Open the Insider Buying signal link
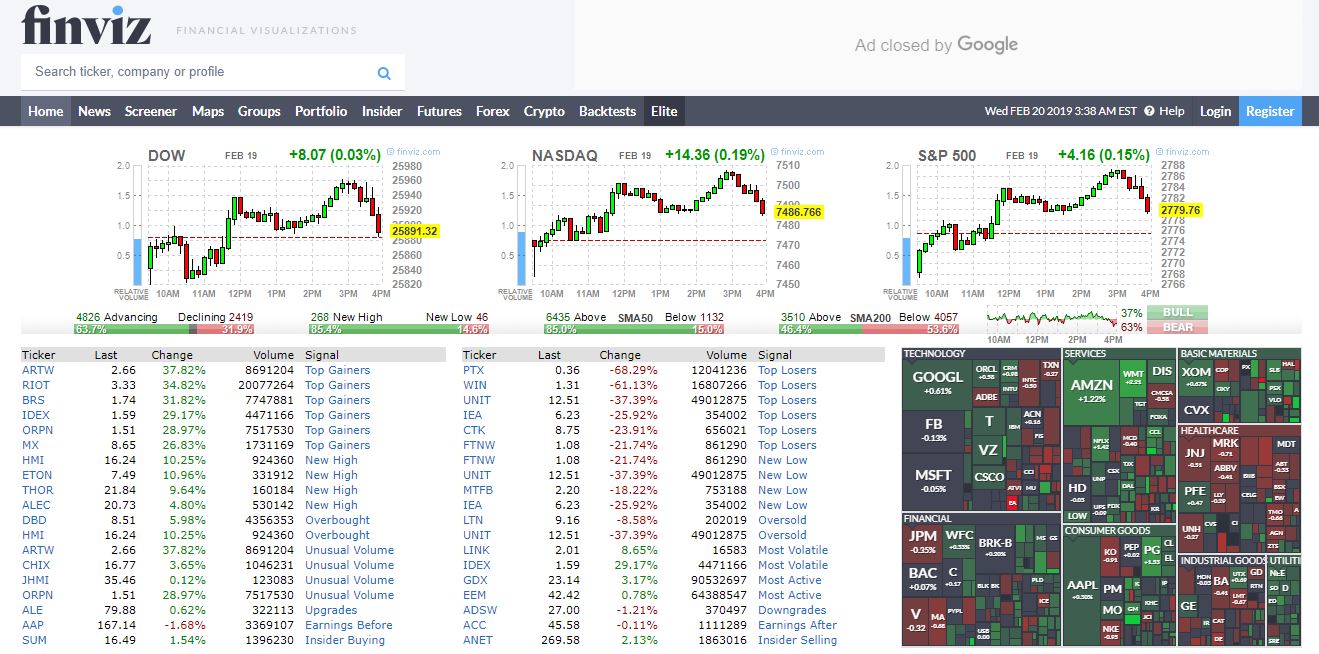 coord(345,640)
